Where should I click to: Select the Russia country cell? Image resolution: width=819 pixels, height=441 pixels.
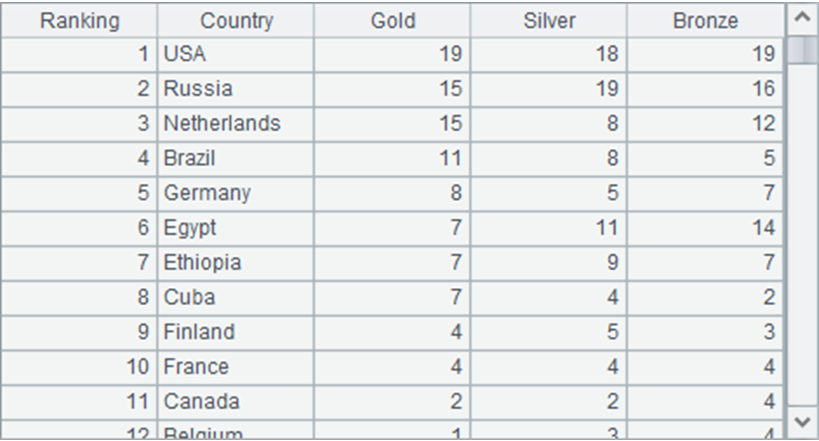(x=236, y=89)
